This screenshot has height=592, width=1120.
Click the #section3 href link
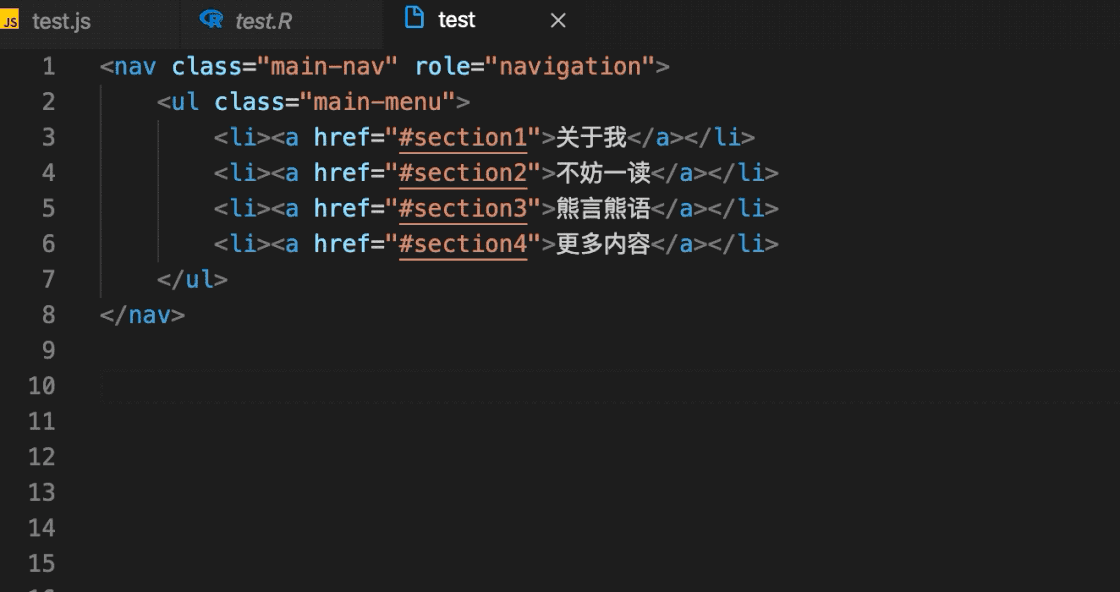(462, 209)
